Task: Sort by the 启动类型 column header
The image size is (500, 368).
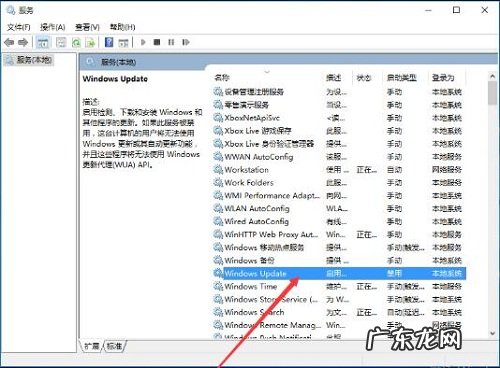Action: point(402,78)
